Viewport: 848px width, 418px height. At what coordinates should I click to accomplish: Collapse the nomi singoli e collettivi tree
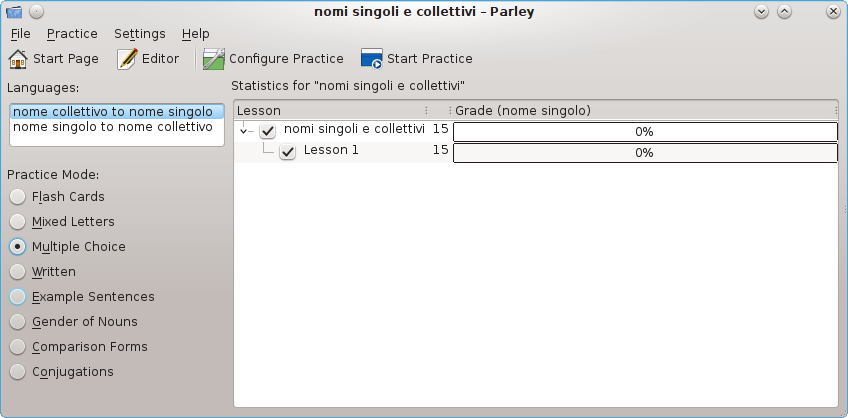pyautogui.click(x=244, y=131)
